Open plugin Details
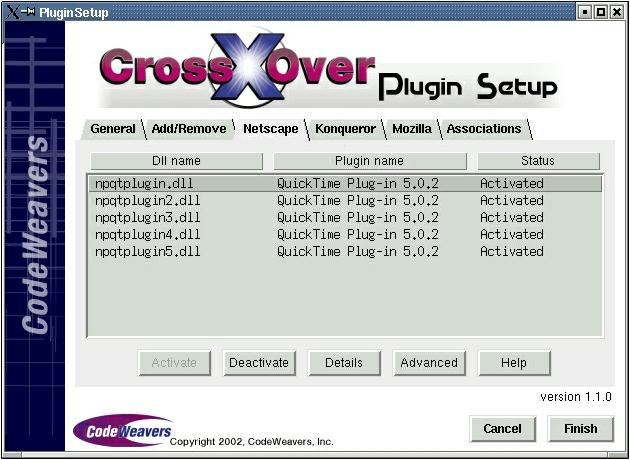Image resolution: width=630 pixels, height=460 pixels. [x=344, y=363]
